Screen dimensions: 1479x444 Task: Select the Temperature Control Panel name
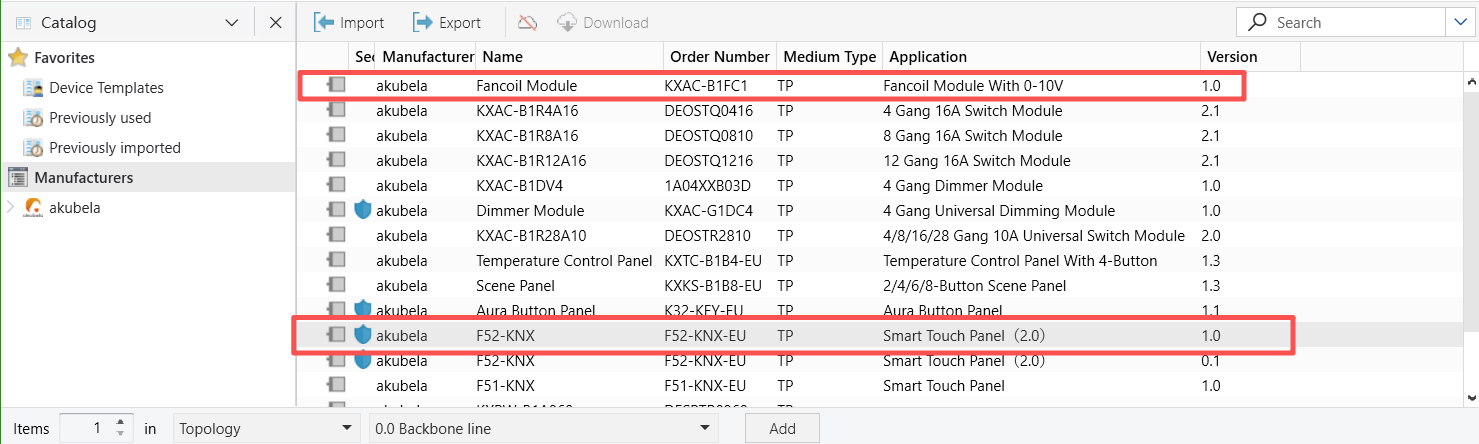[x=563, y=261]
